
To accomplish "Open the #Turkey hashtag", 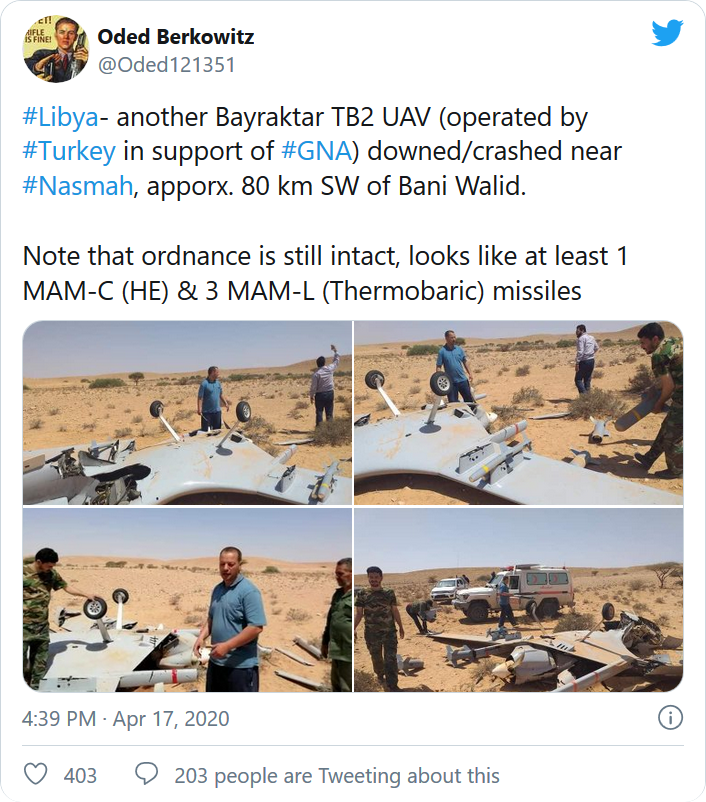I will coord(69,151).
